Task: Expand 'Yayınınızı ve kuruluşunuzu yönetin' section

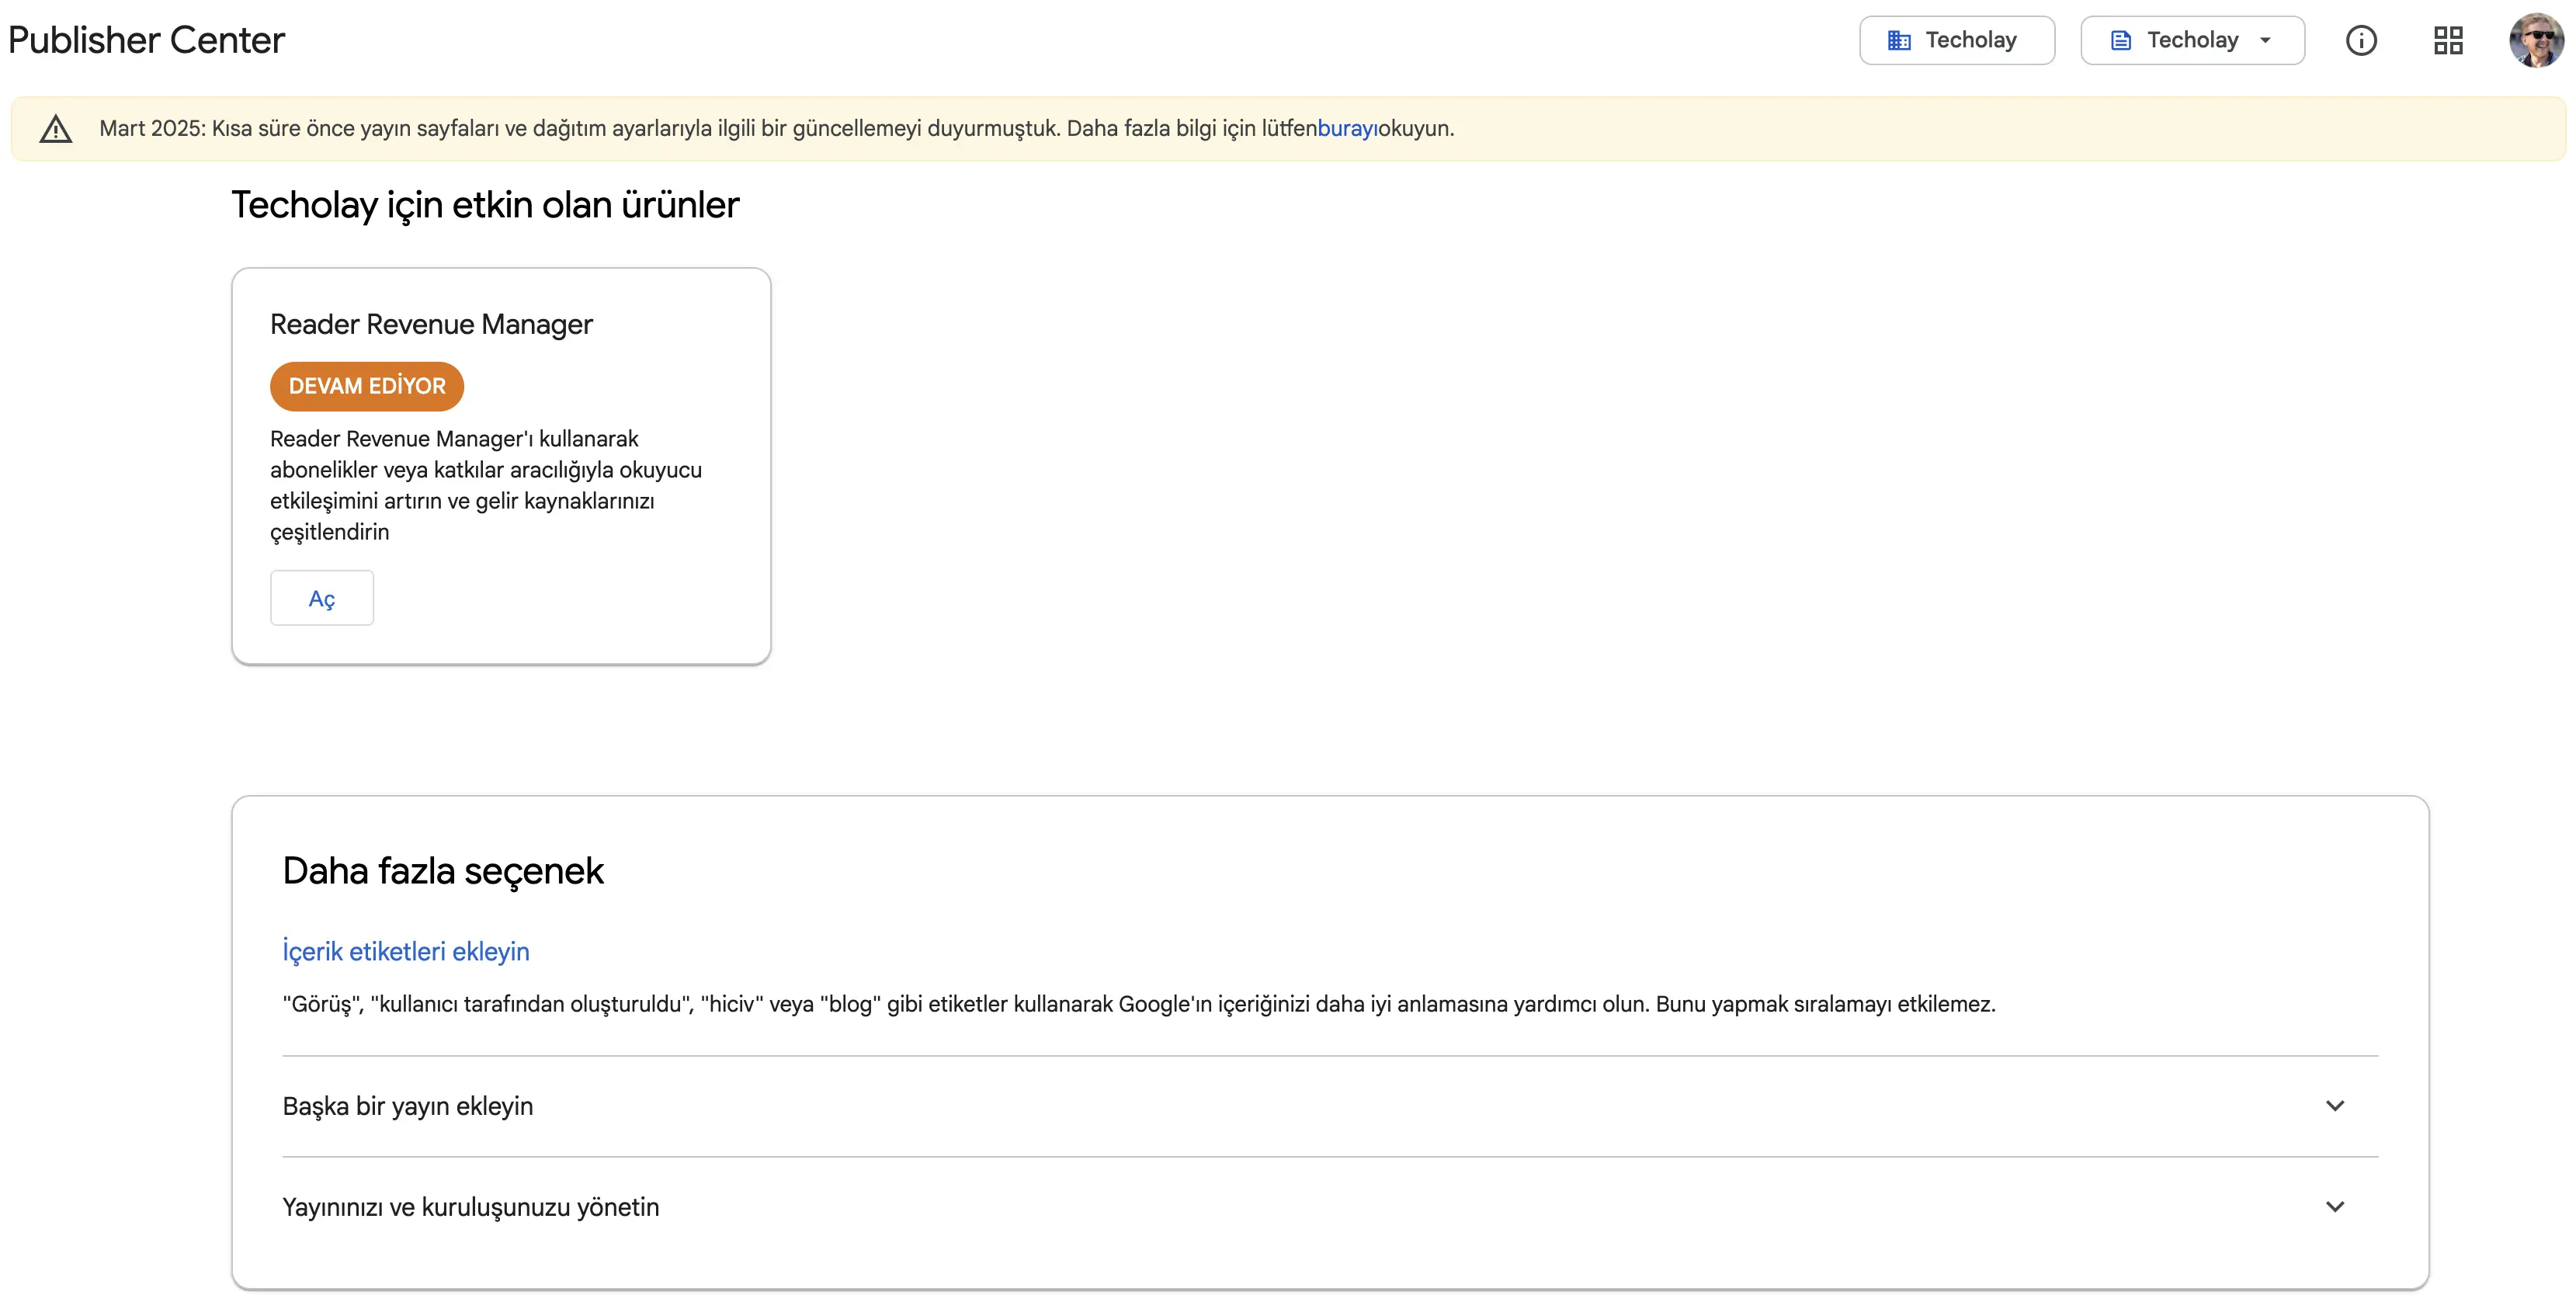Action: pyautogui.click(x=1330, y=1207)
